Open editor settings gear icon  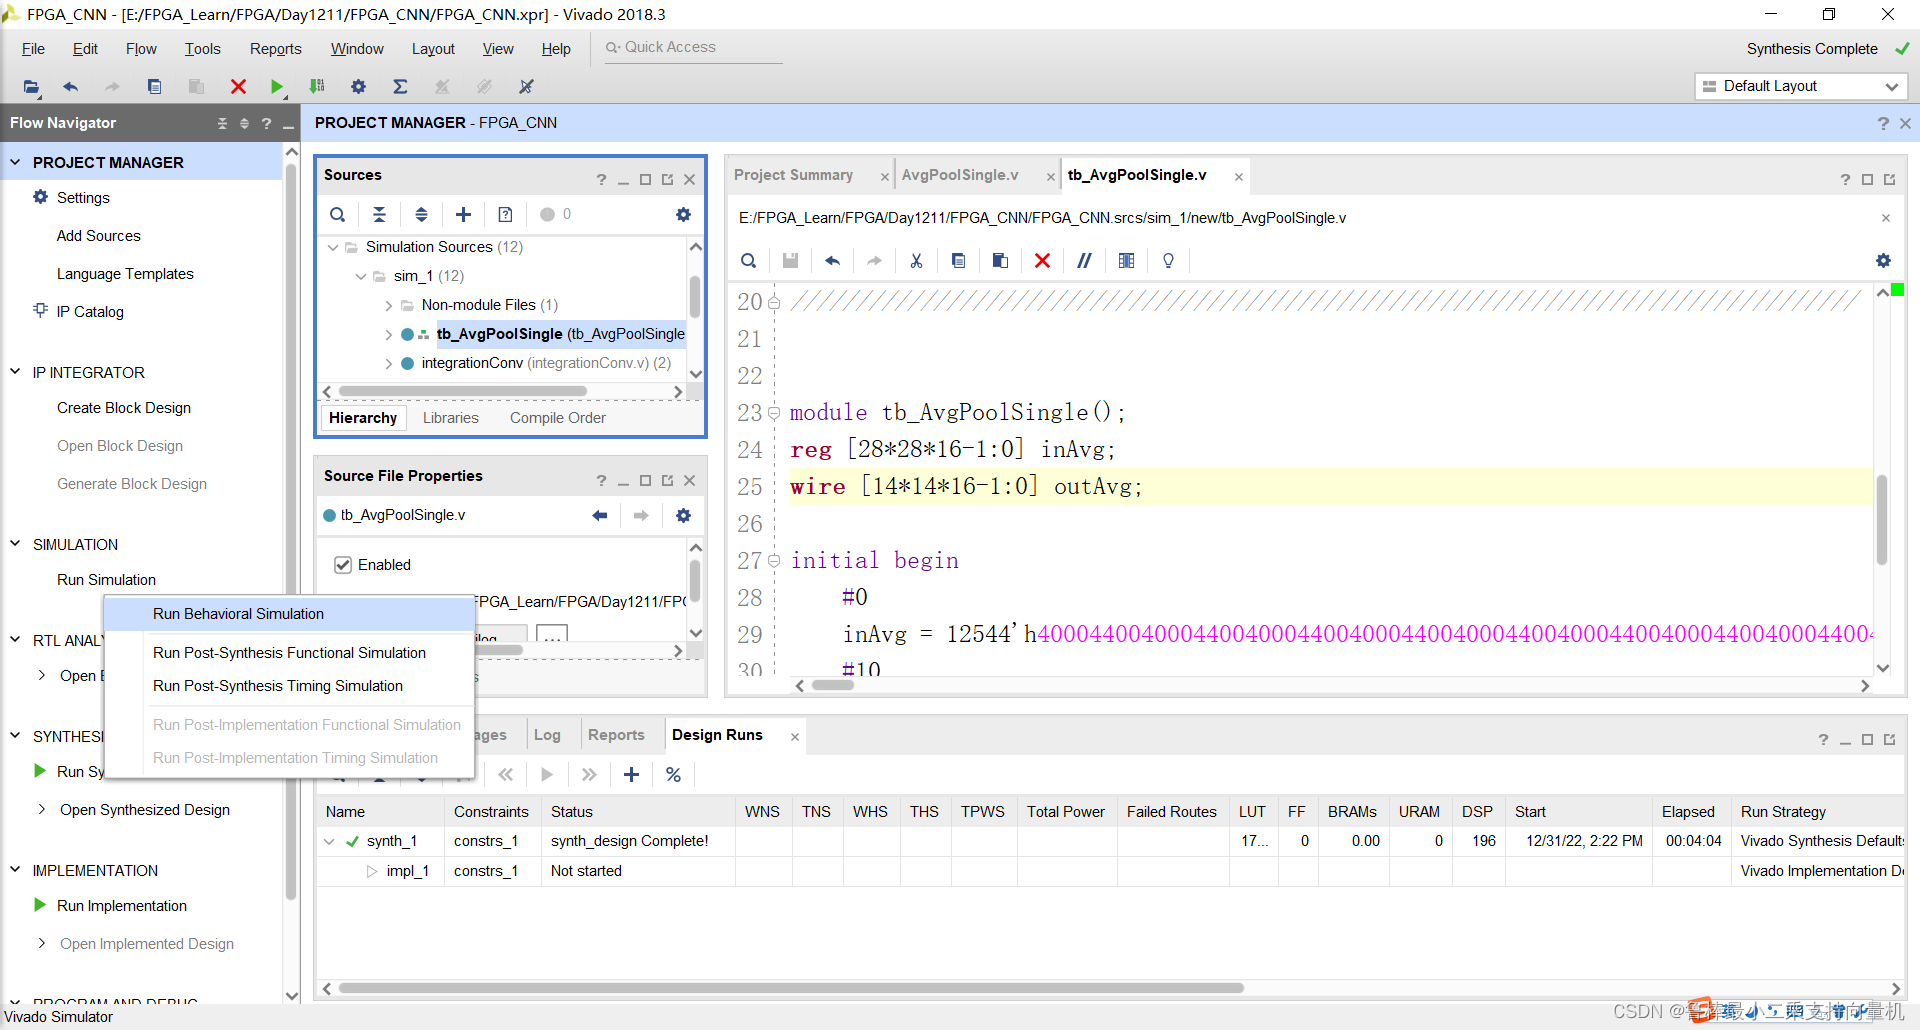tap(1883, 261)
